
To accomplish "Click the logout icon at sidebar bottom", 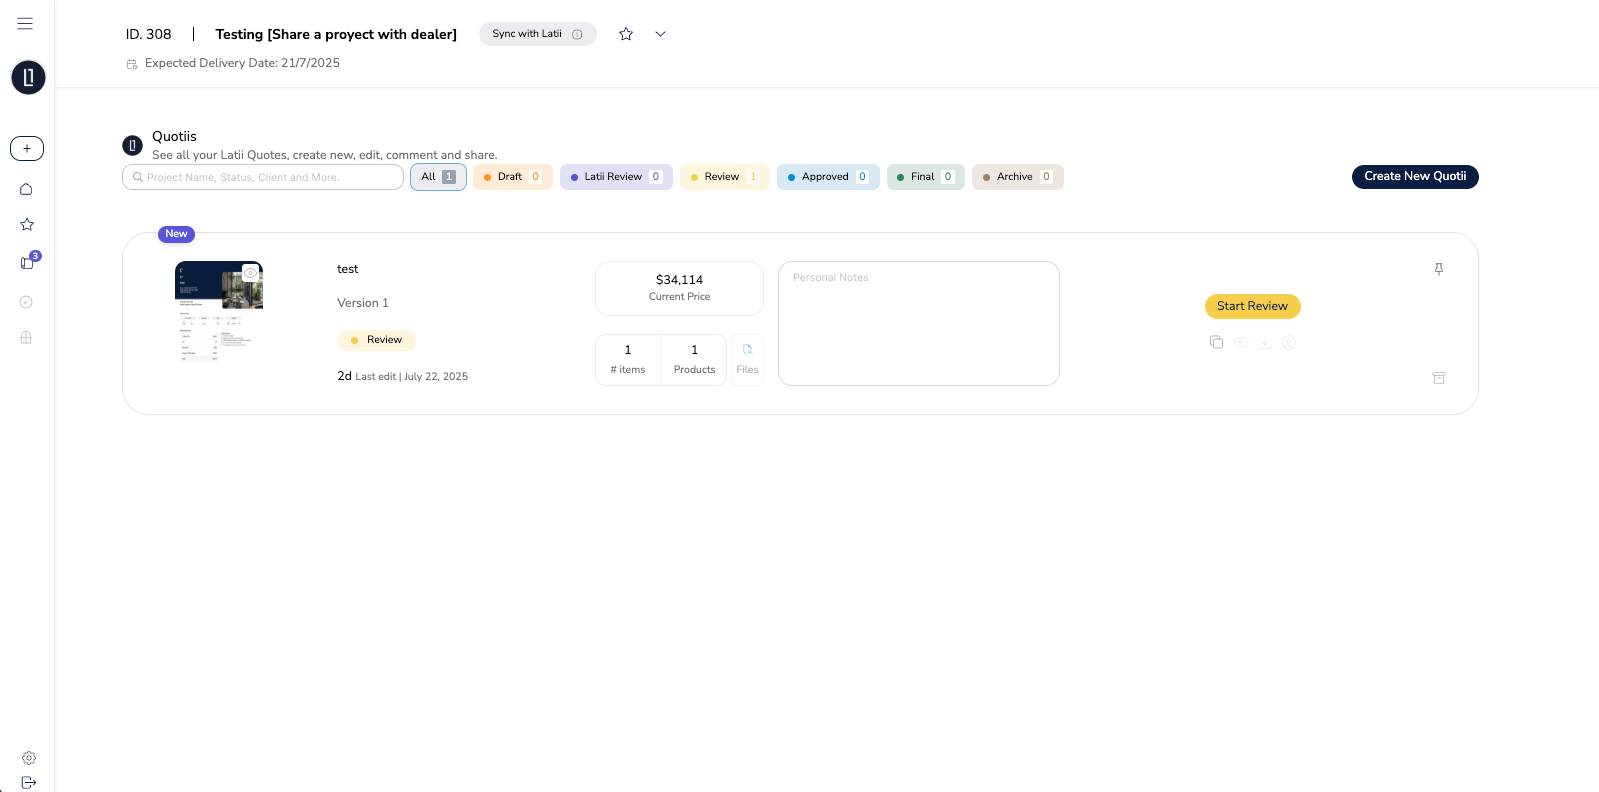I will [28, 782].
